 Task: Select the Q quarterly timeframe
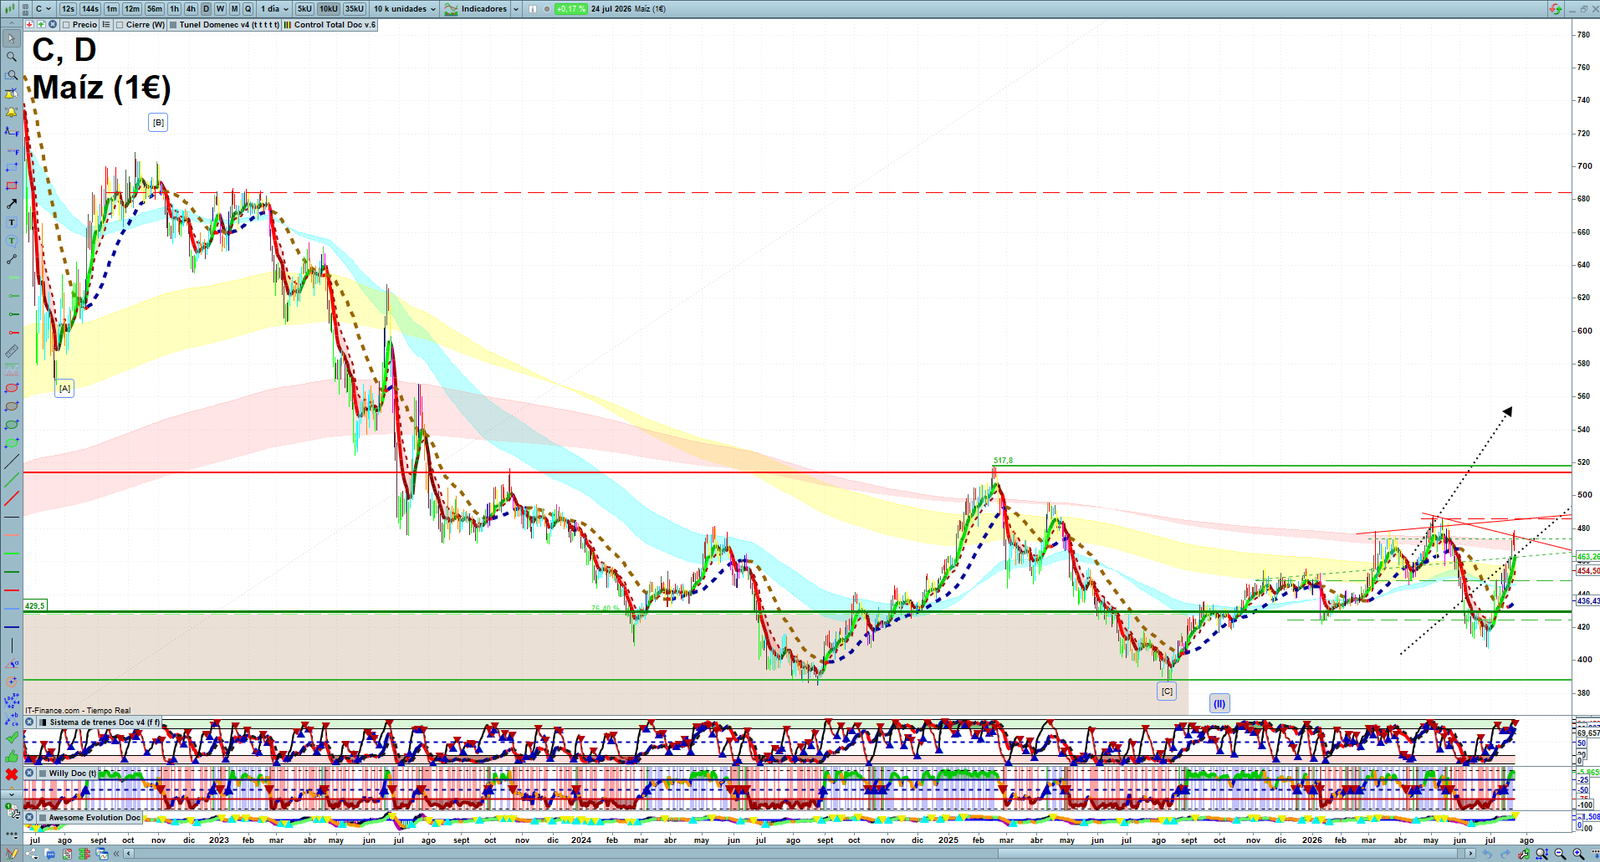248,9
